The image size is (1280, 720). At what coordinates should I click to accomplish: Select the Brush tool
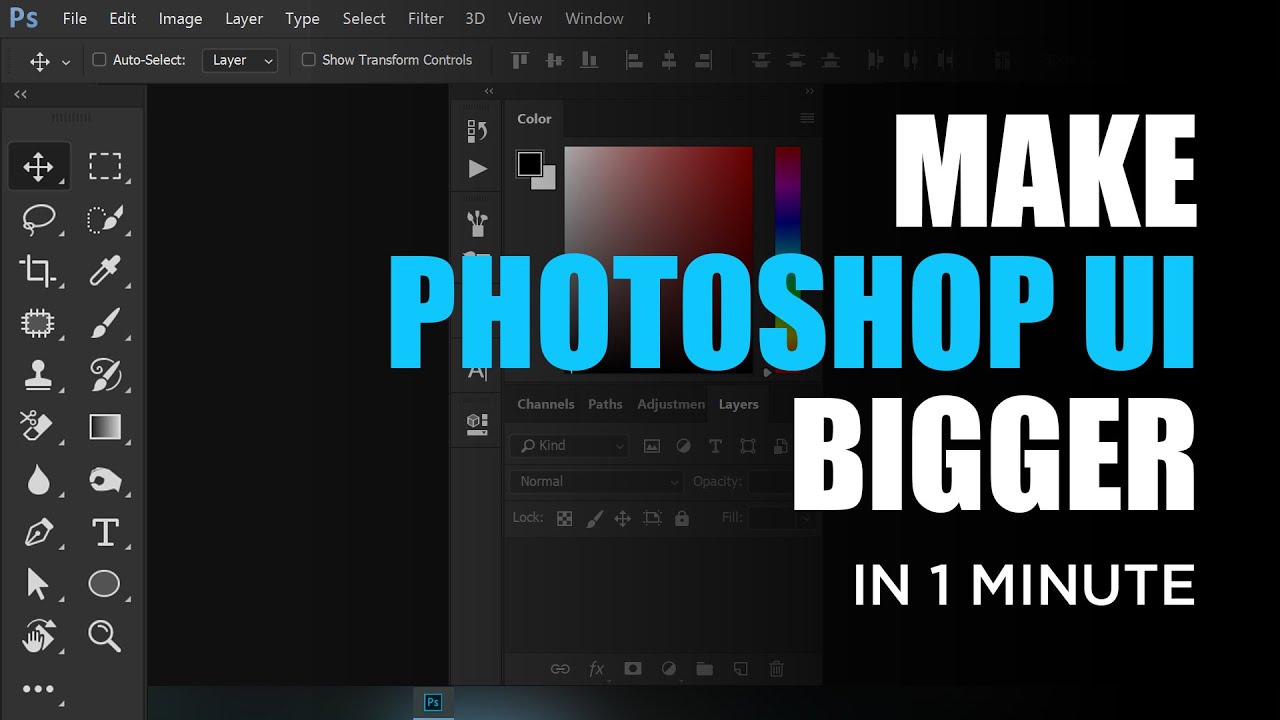coord(105,323)
